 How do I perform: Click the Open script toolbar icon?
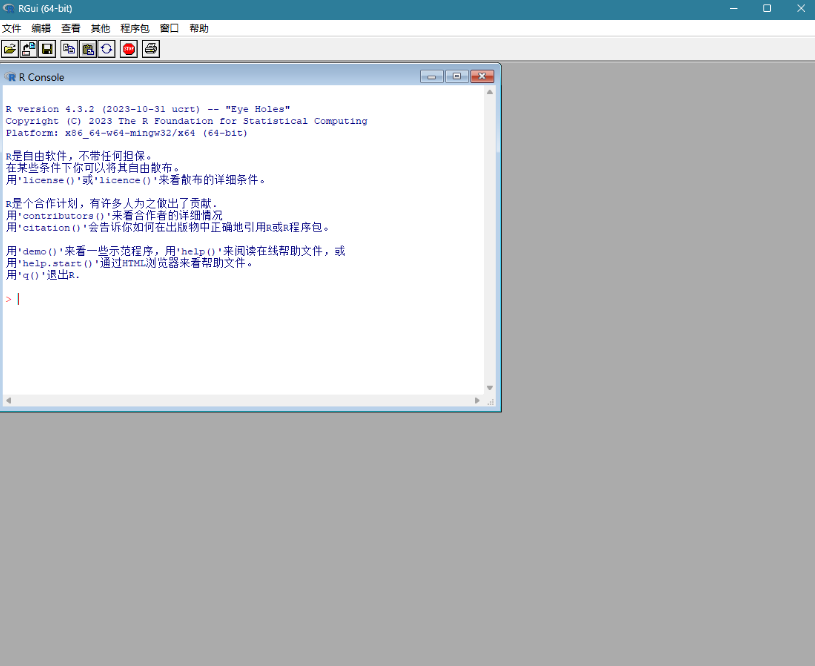10,49
